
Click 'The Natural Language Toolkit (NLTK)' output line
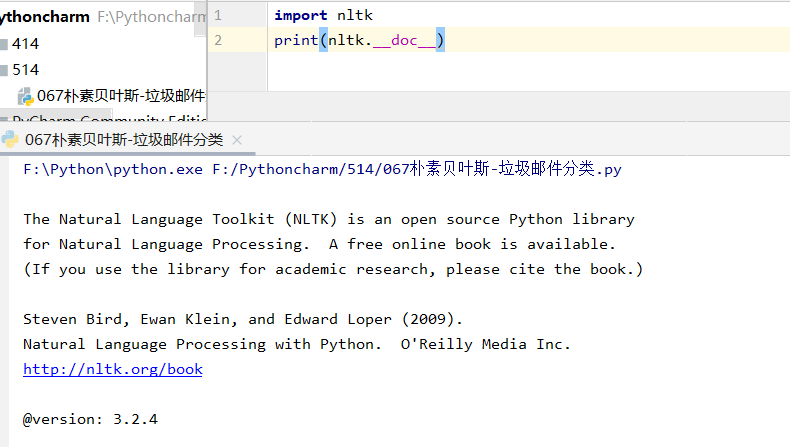tap(328, 219)
